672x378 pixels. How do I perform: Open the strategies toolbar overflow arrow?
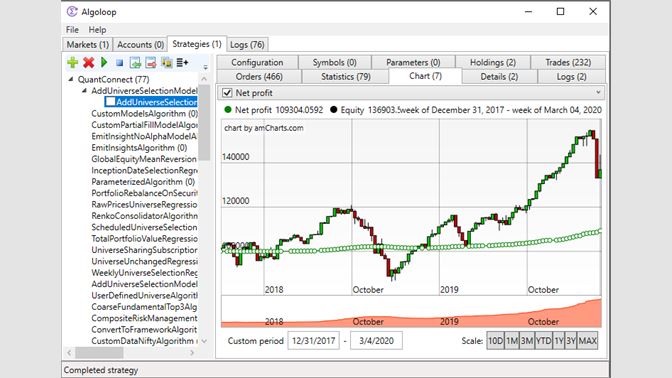coord(206,67)
